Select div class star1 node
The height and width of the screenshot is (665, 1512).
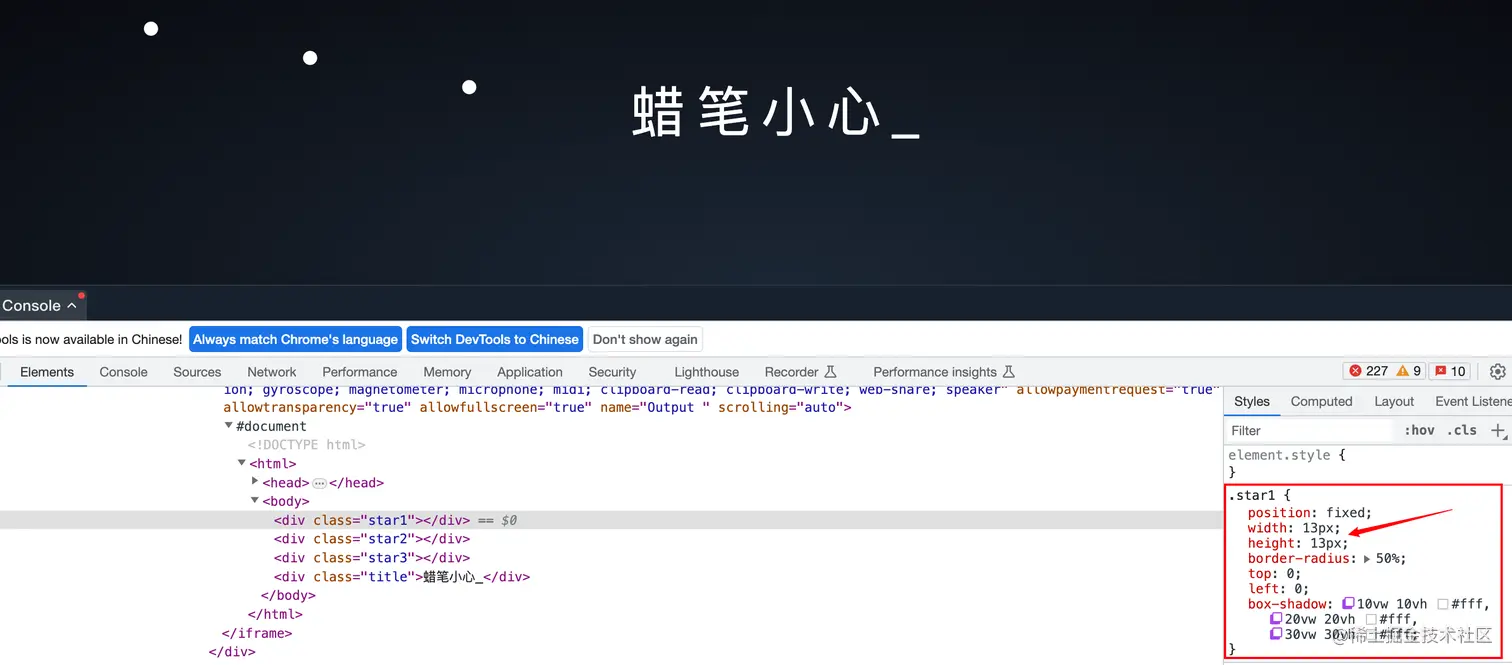point(372,520)
